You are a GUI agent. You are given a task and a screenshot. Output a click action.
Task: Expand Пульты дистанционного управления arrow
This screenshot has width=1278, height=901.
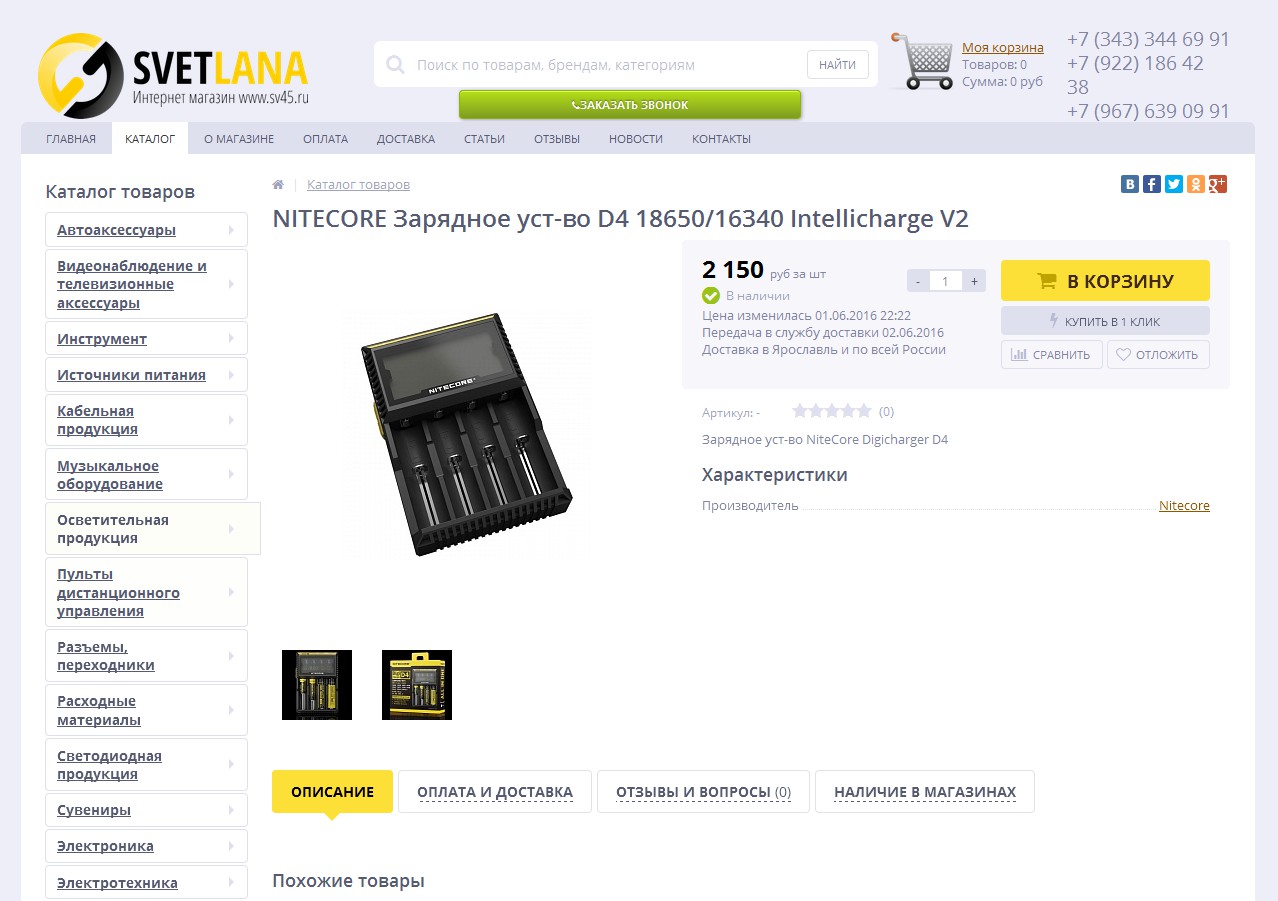click(x=231, y=592)
